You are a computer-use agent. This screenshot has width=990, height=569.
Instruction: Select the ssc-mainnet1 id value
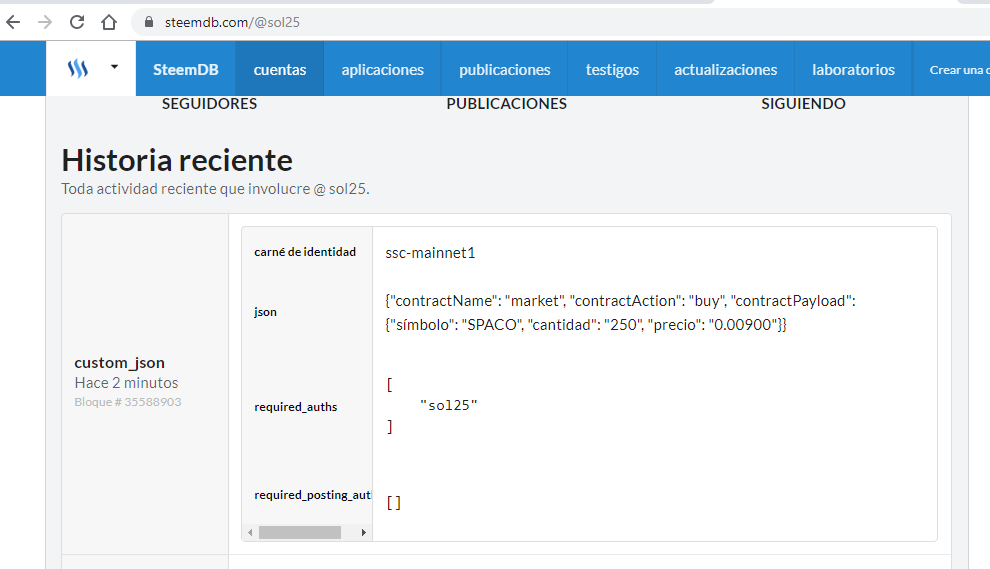tap(430, 253)
